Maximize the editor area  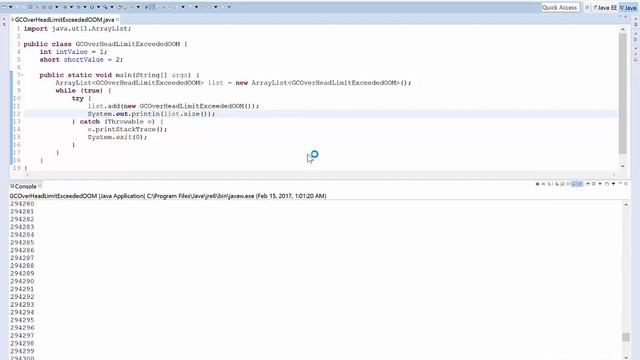[626, 17]
